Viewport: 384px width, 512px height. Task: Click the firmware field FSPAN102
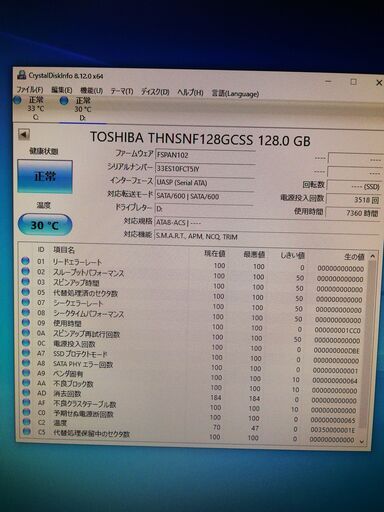205,155
